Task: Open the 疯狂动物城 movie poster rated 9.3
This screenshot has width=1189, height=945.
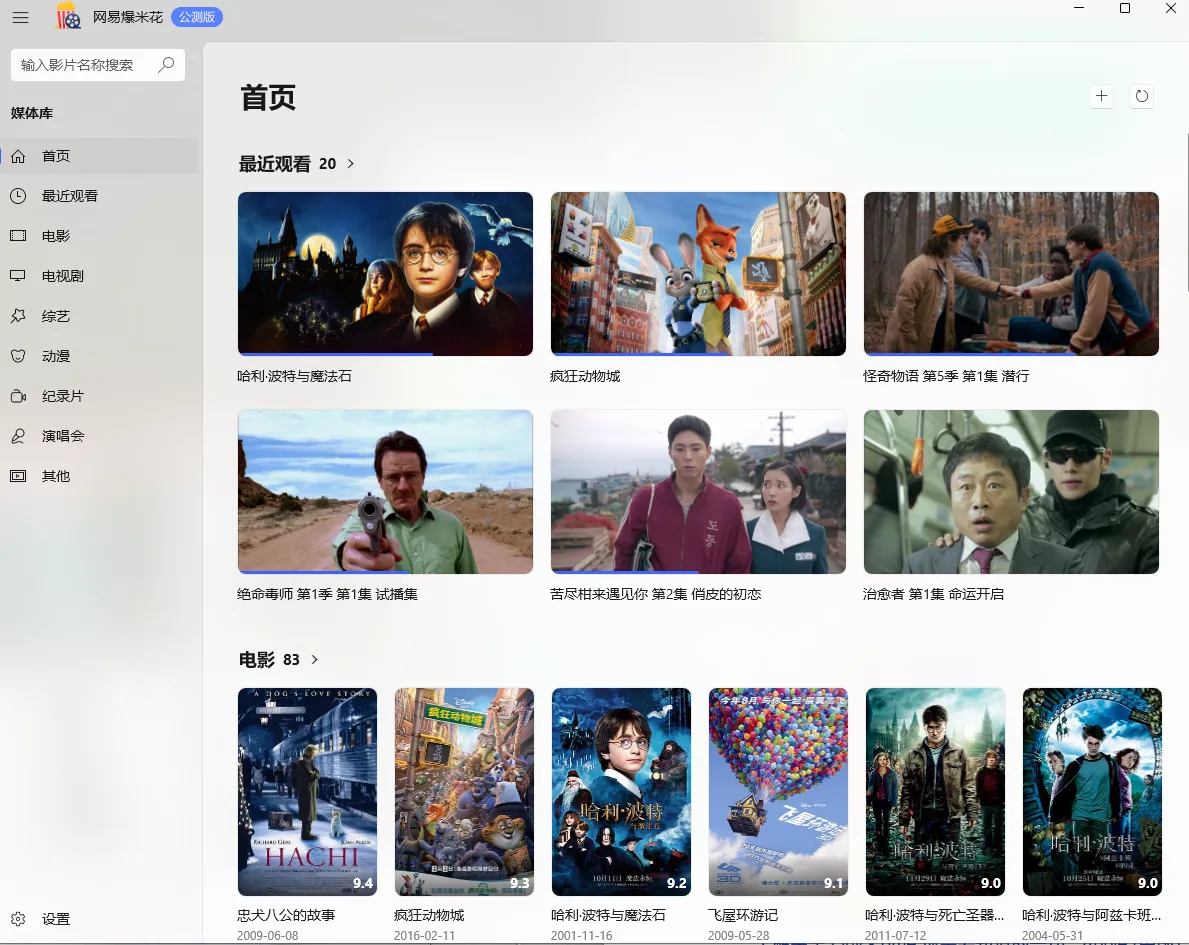Action: coord(464,792)
